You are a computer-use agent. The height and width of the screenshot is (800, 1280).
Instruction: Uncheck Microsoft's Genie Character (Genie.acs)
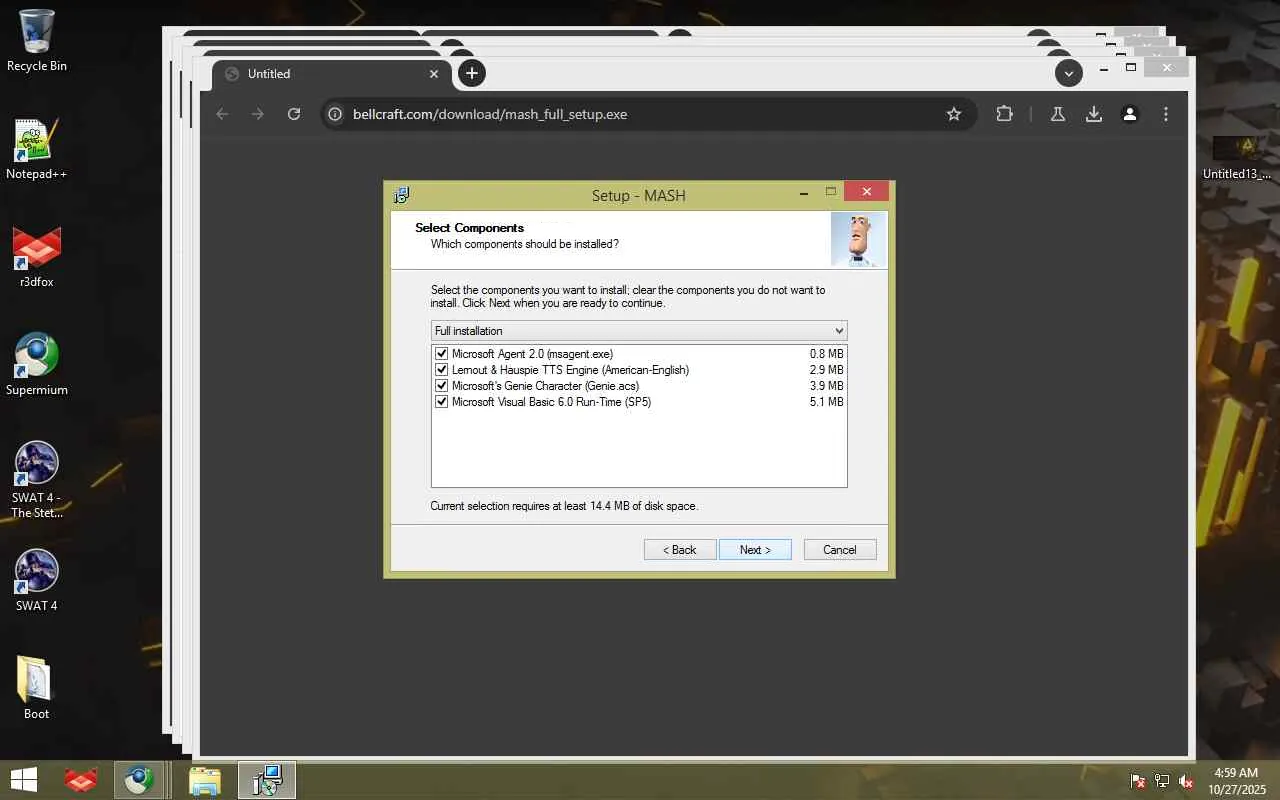pyautogui.click(x=442, y=386)
